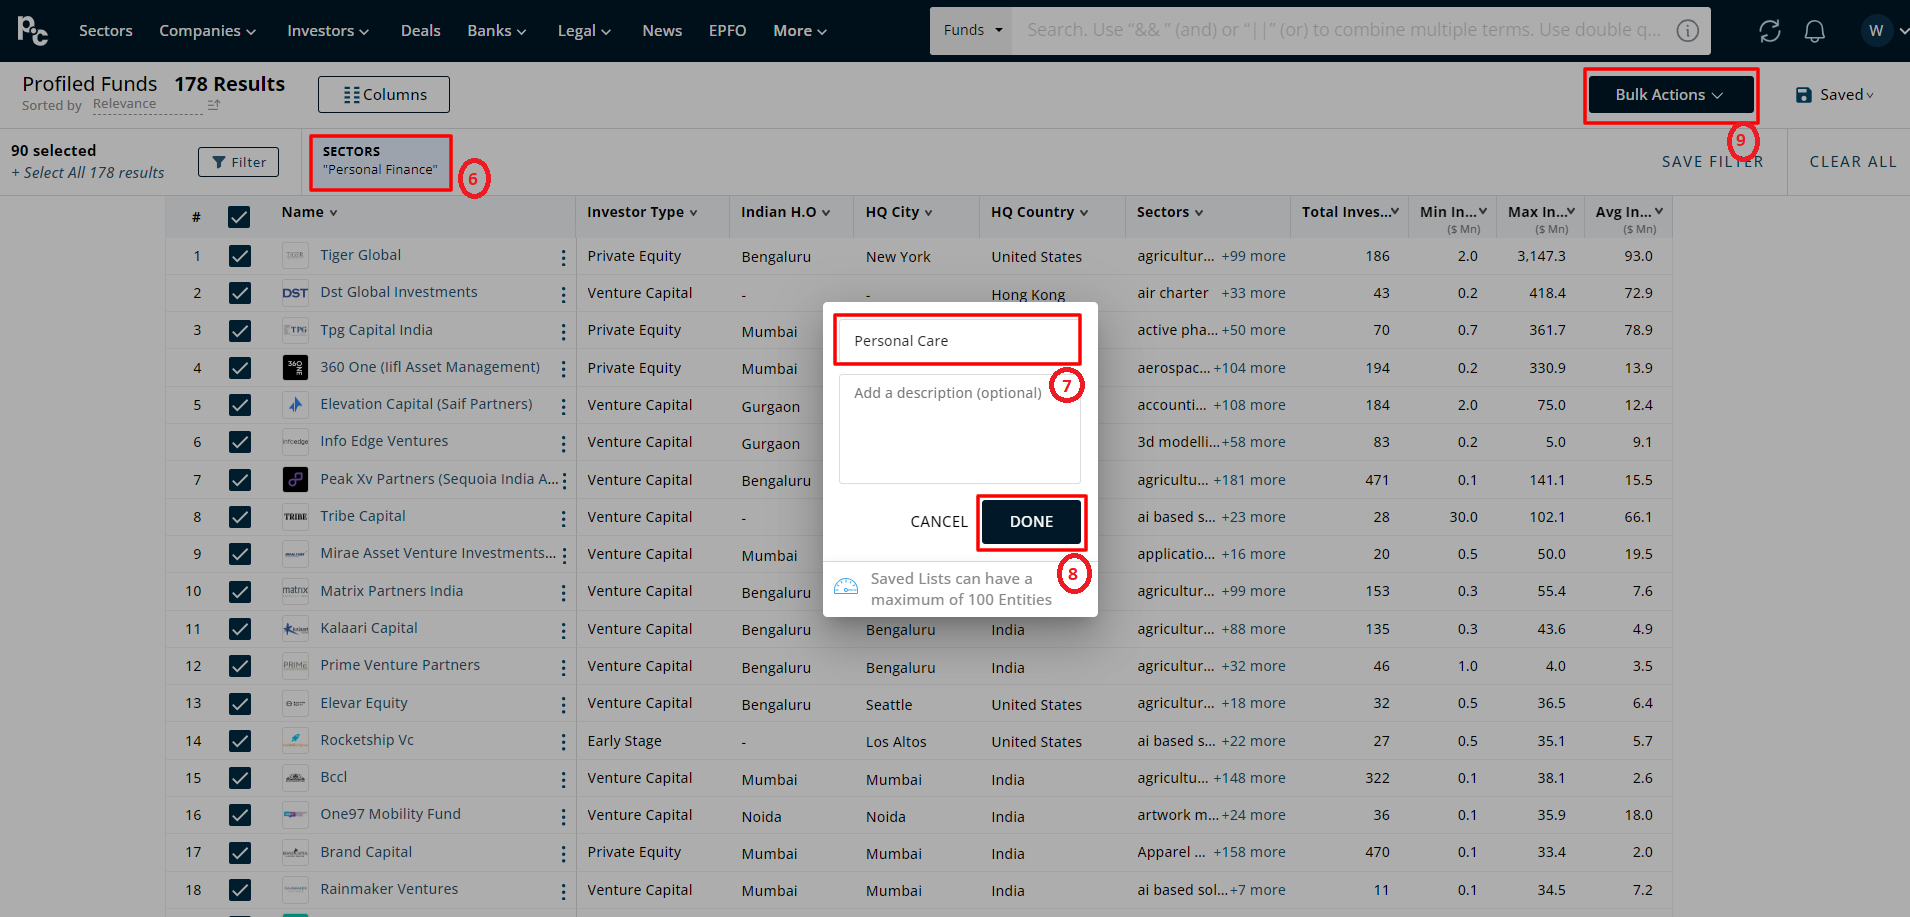Click the Tiger Global company logo
Image resolution: width=1910 pixels, height=917 pixels.
pos(295,255)
